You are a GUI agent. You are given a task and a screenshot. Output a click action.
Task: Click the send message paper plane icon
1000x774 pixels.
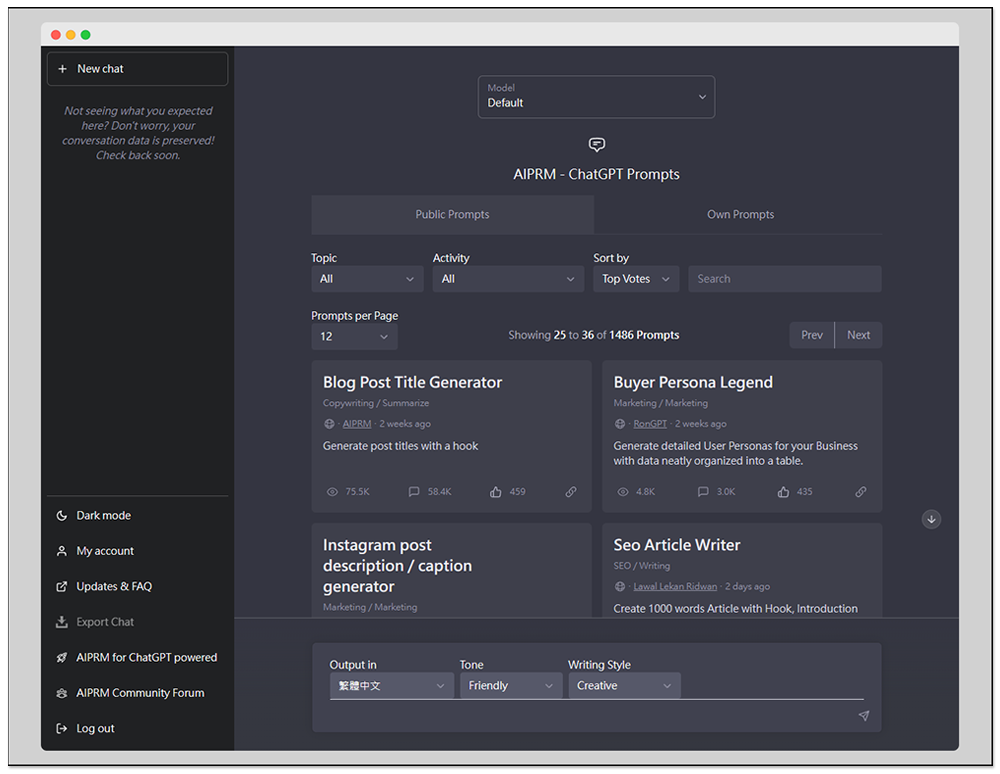tap(863, 716)
